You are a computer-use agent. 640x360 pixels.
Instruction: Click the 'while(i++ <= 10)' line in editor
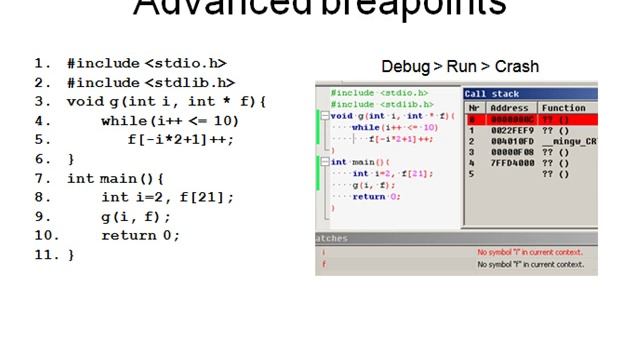click(395, 127)
